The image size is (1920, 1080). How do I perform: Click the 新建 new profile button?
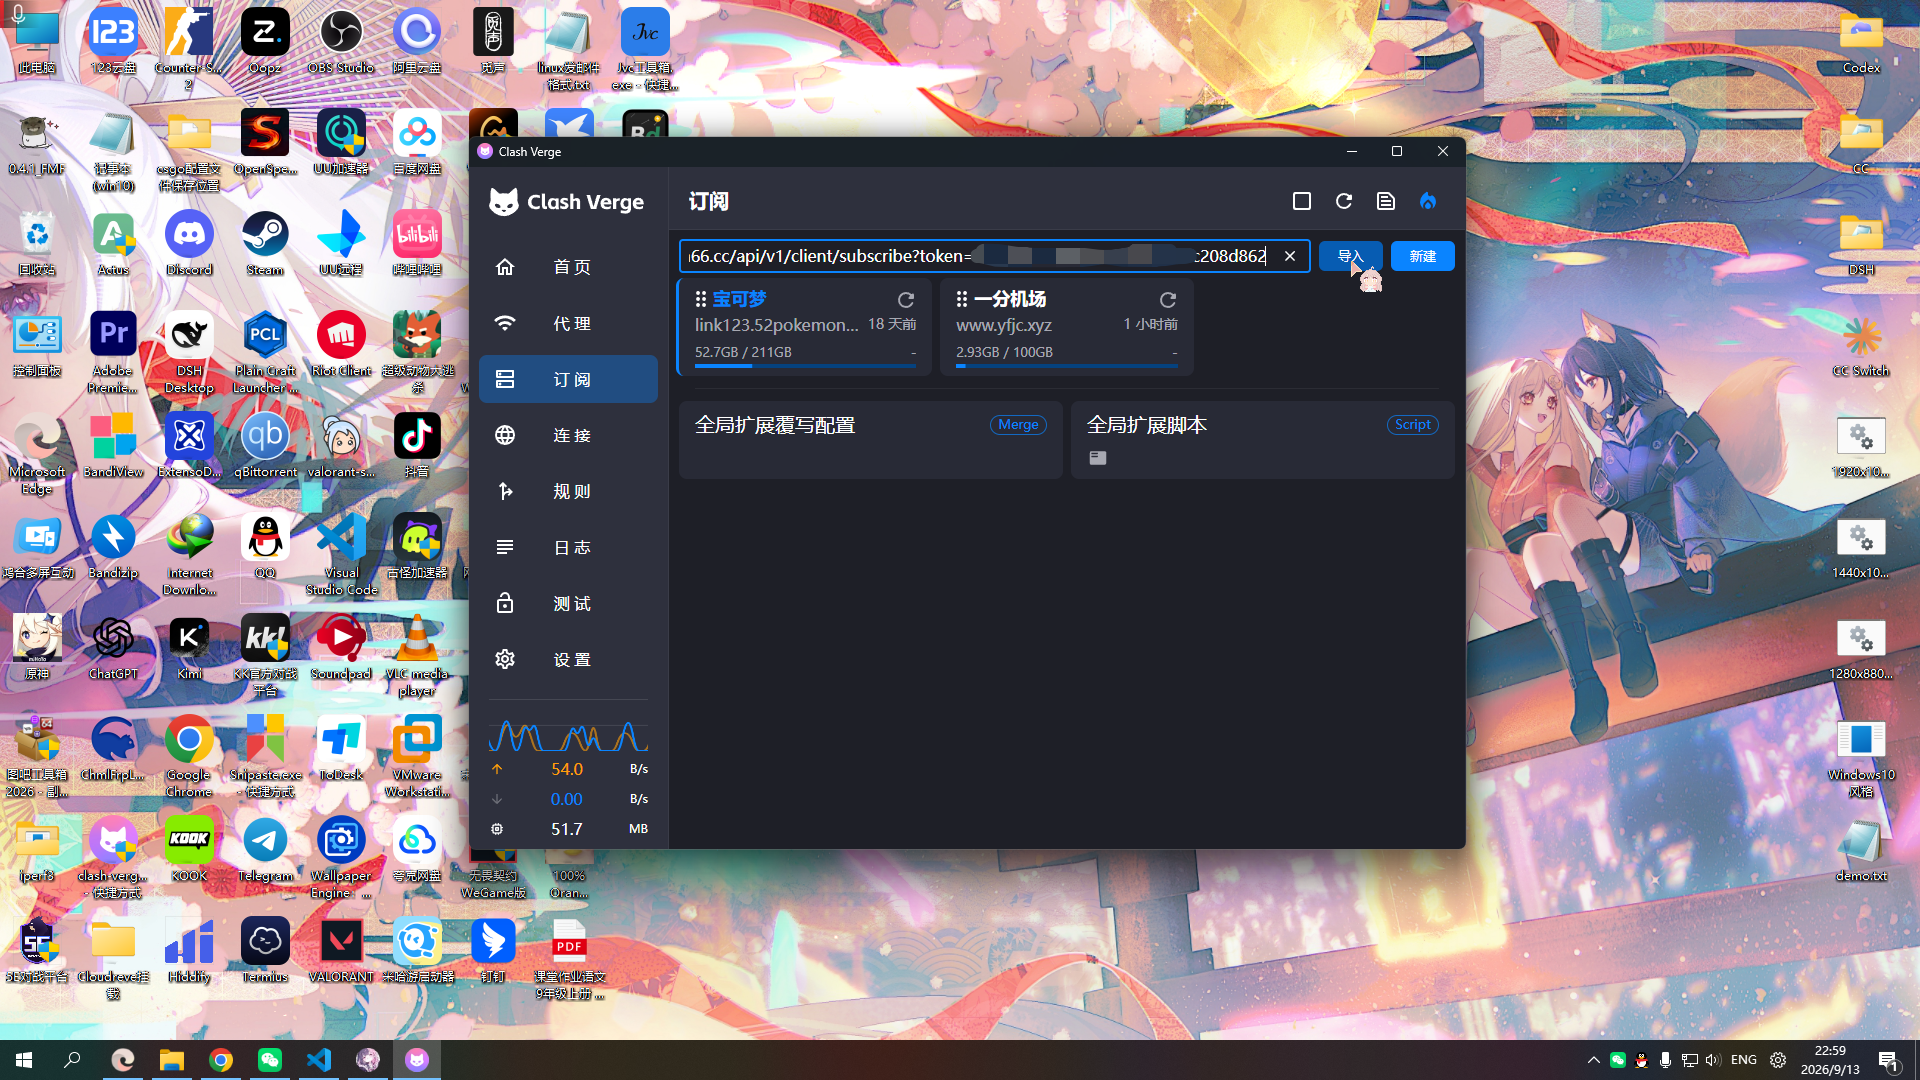[x=1422, y=256]
